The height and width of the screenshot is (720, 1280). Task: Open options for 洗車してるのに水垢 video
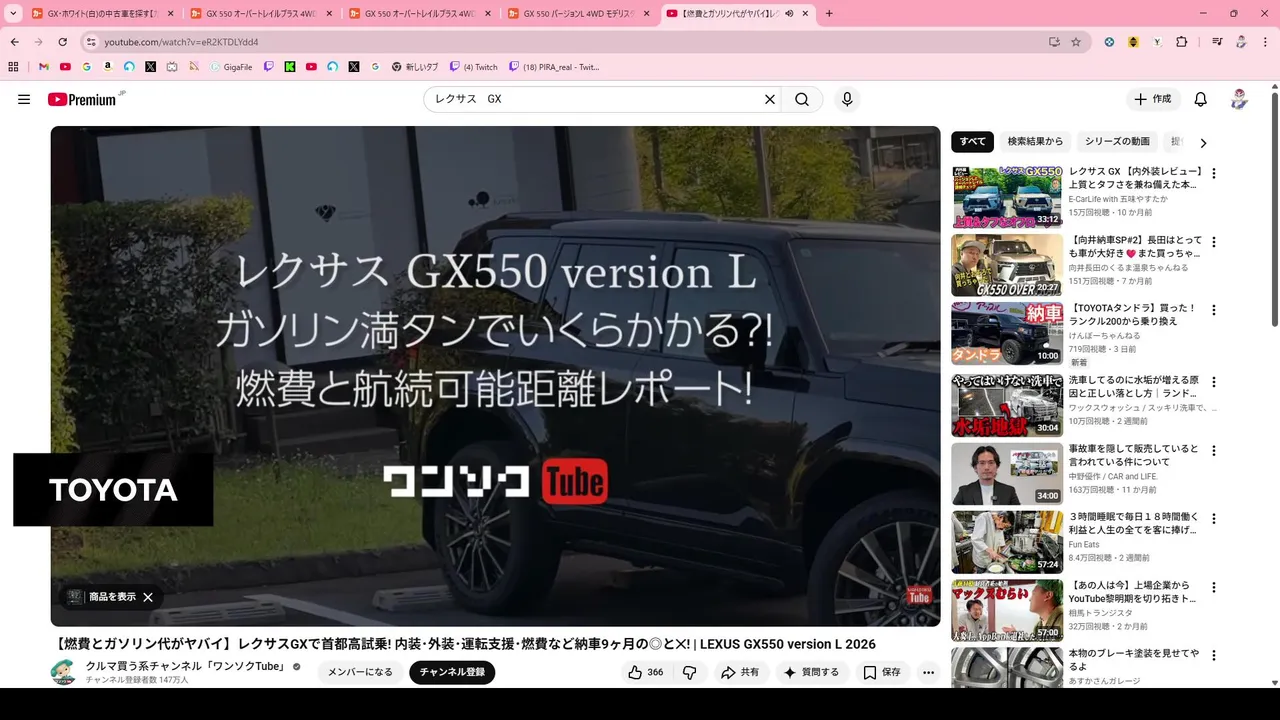pos(1214,382)
